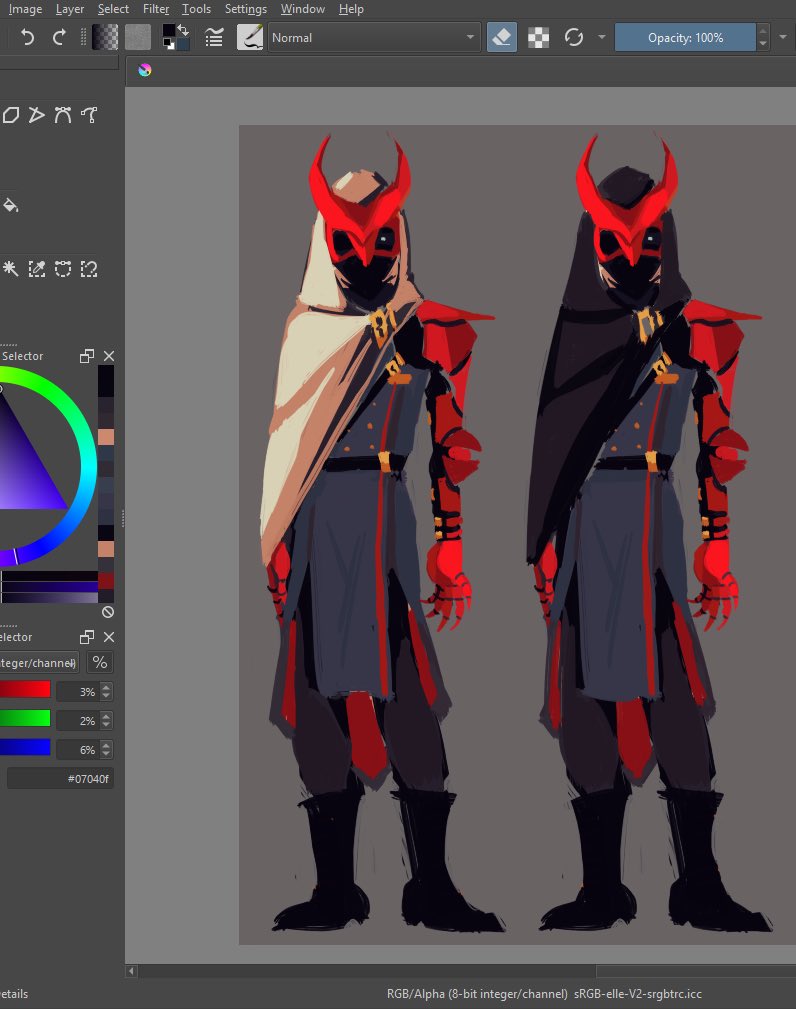
Task: Select the Freehand Path tool
Action: 89,115
